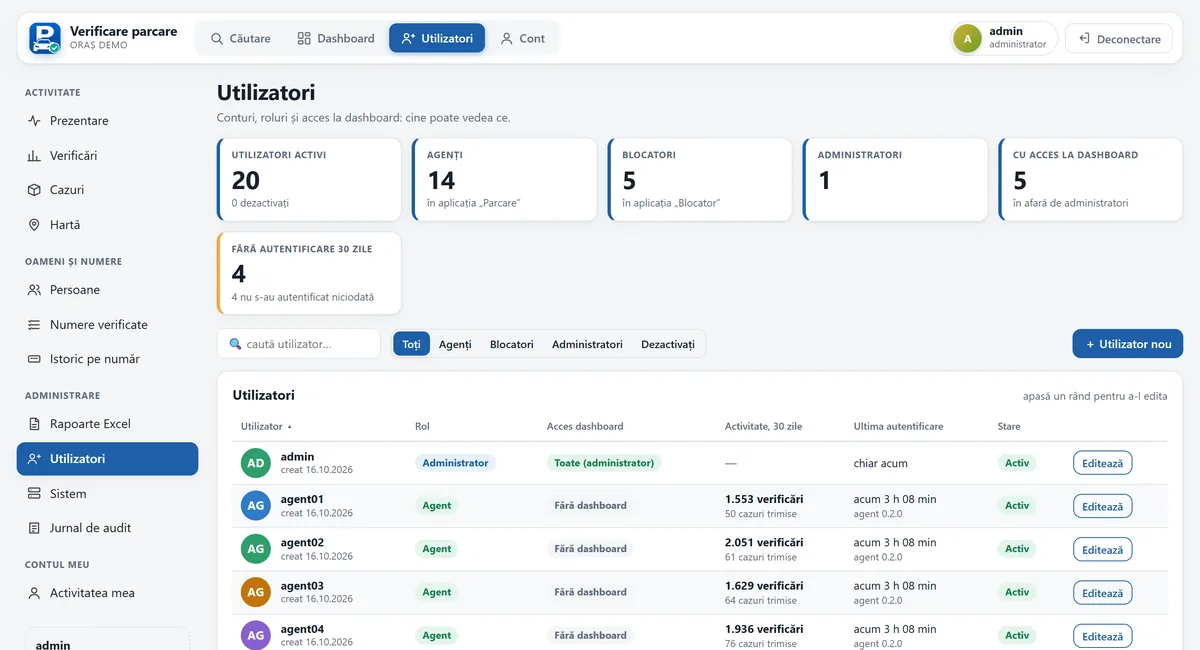Image resolution: width=1200 pixels, height=650 pixels.
Task: Click the file icon beside Jurnal de audit
Action: click(x=34, y=528)
